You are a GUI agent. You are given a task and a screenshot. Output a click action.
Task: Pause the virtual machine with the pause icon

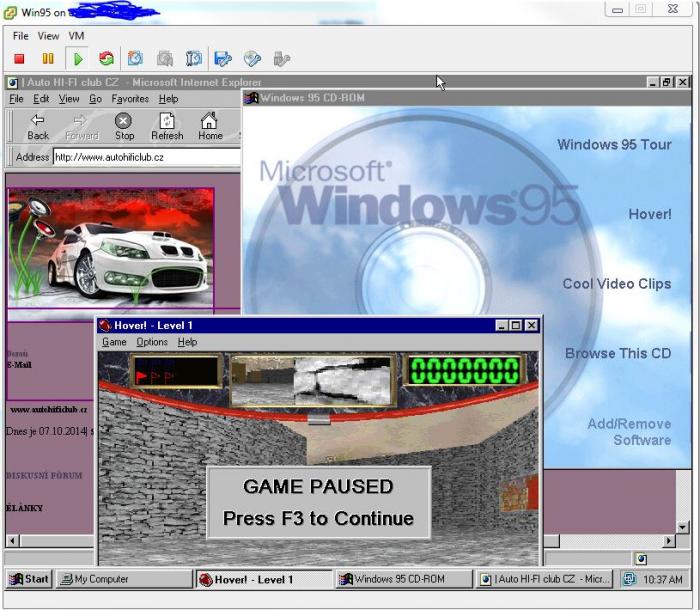point(48,59)
